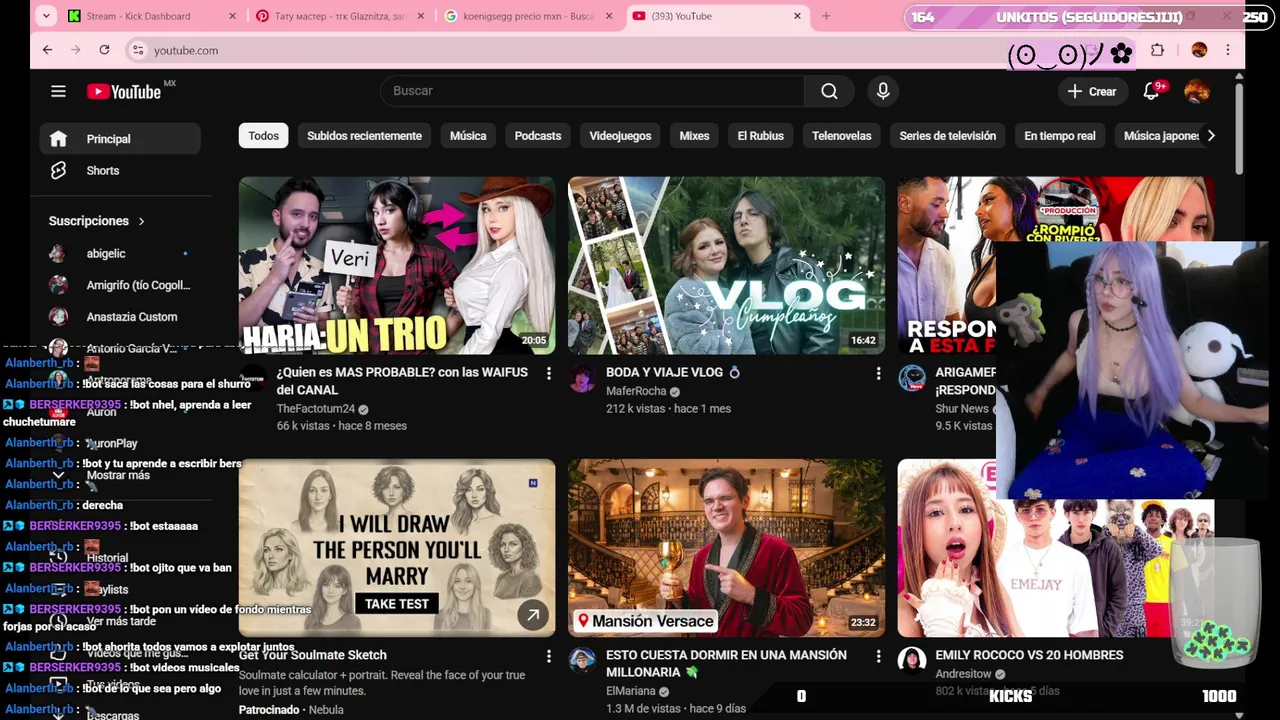
Task: Open the ad's external link arrow icon
Action: [533, 615]
